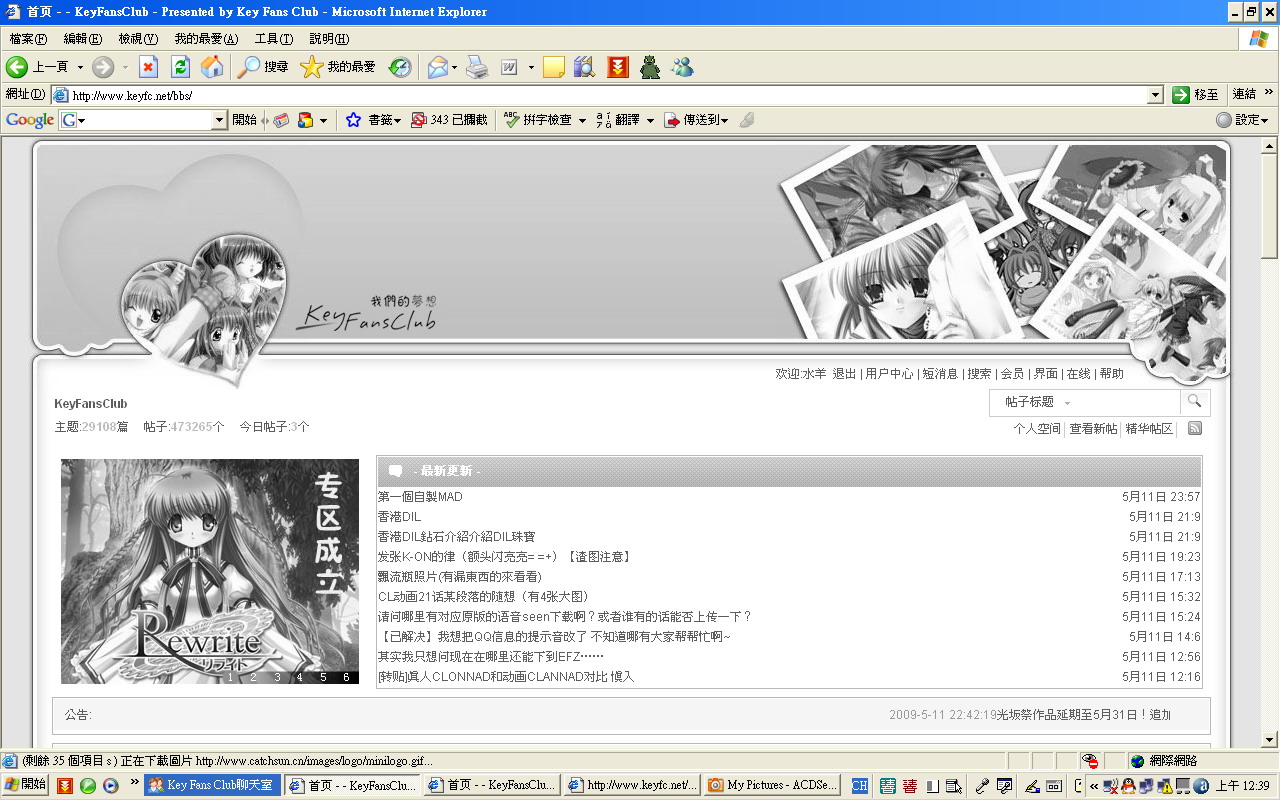Screen dimensions: 1280x800
Task: Click the green dinosaur toolbar icon
Action: (x=650, y=67)
